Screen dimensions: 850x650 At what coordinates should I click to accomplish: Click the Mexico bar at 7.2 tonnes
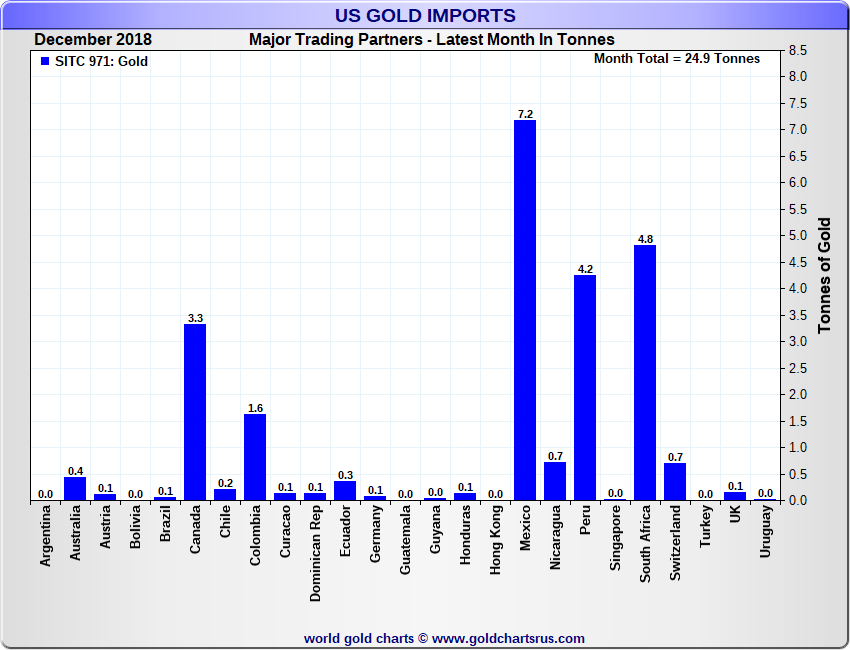pos(525,310)
